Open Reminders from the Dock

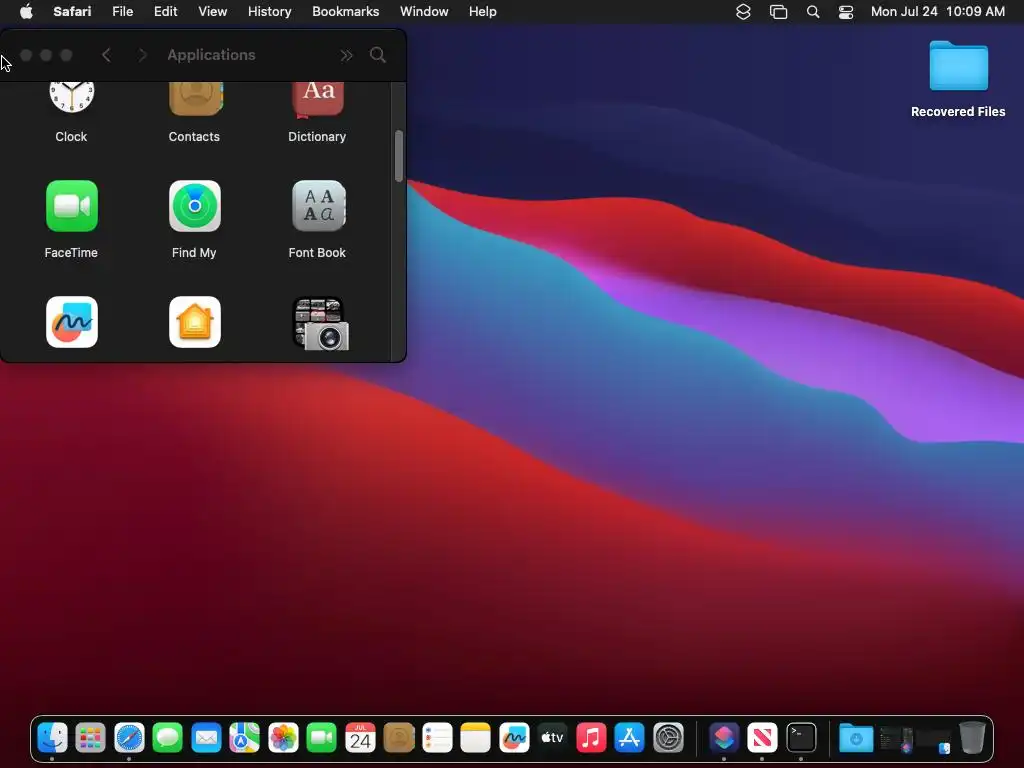click(x=437, y=738)
